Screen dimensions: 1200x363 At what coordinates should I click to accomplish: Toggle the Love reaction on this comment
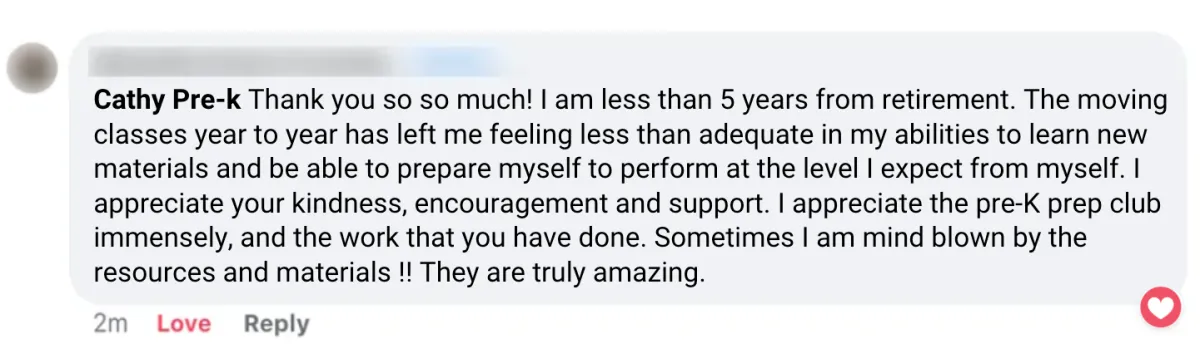click(x=184, y=324)
